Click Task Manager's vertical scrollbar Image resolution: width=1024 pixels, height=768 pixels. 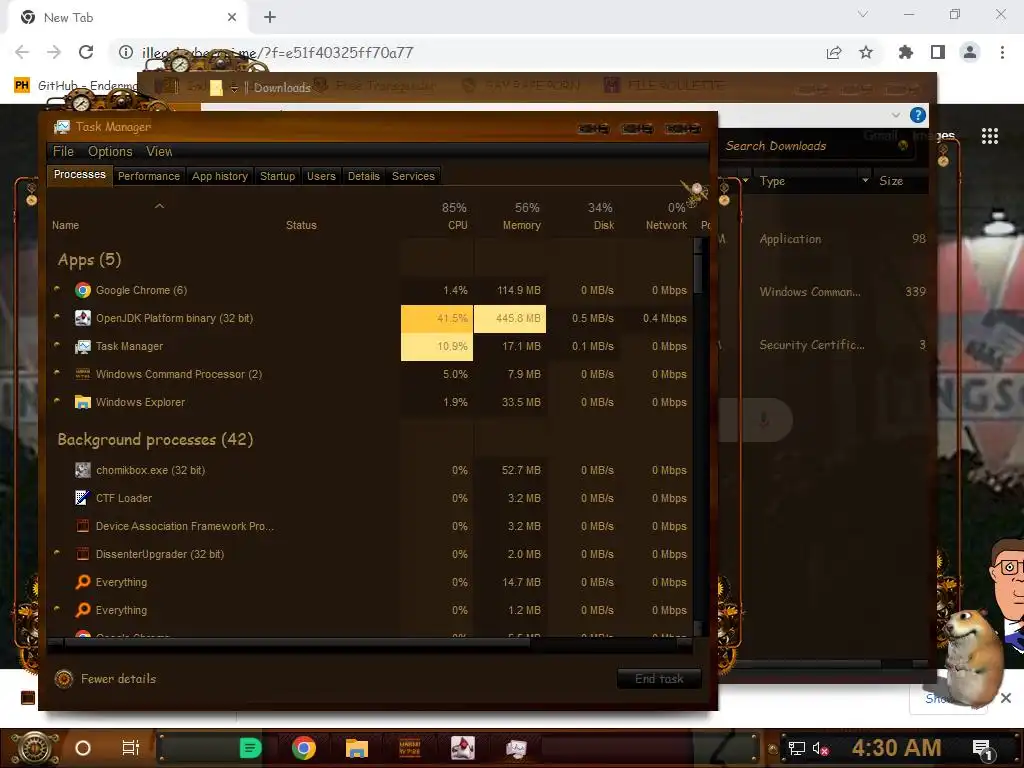coord(698,436)
